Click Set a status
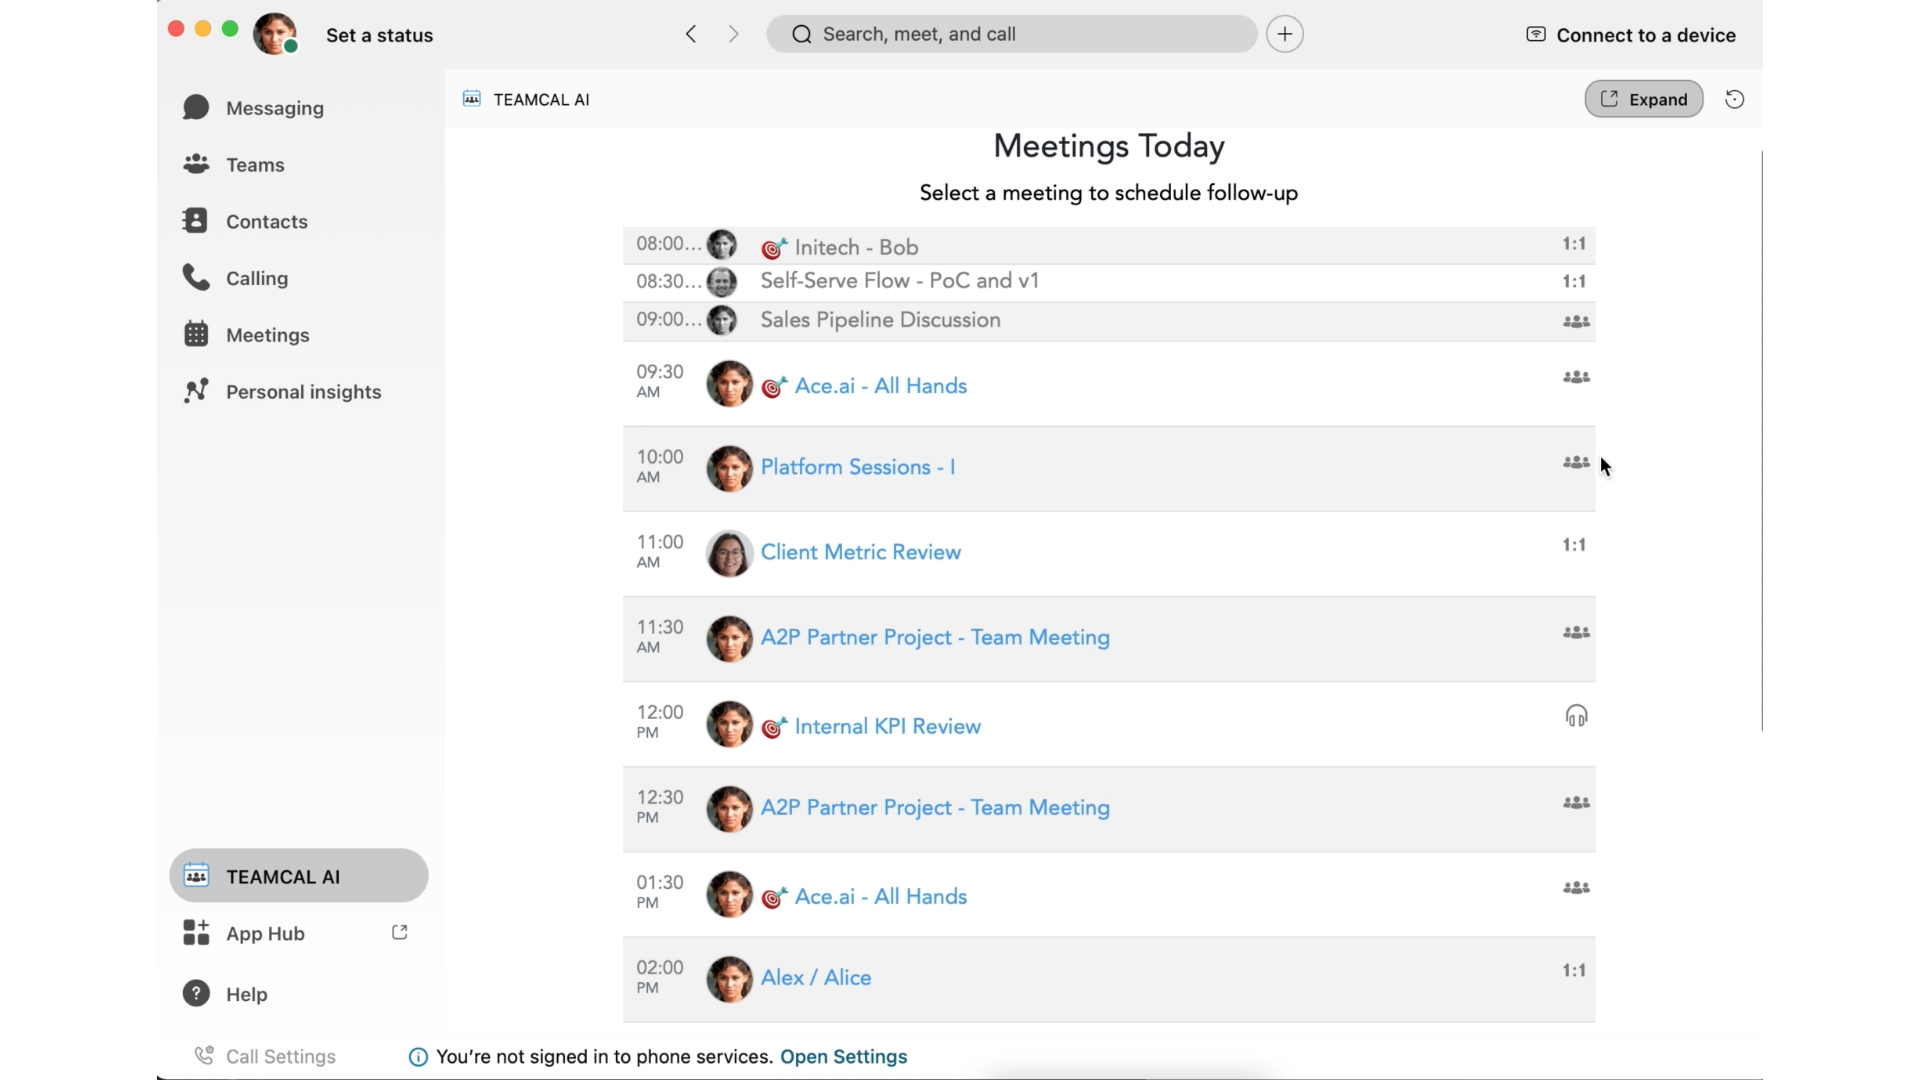The height and width of the screenshot is (1080, 1920). 379,35
